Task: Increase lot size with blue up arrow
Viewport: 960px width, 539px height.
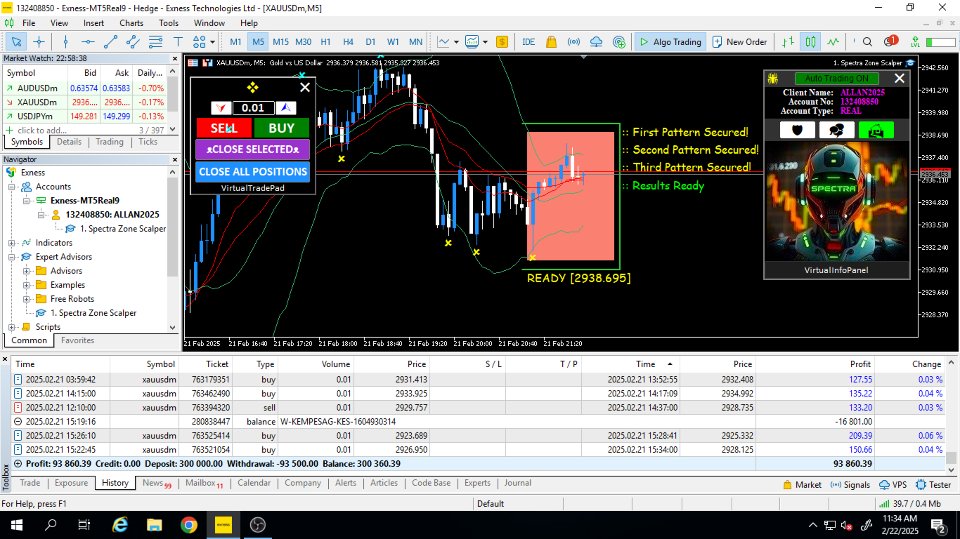Action: (x=285, y=108)
